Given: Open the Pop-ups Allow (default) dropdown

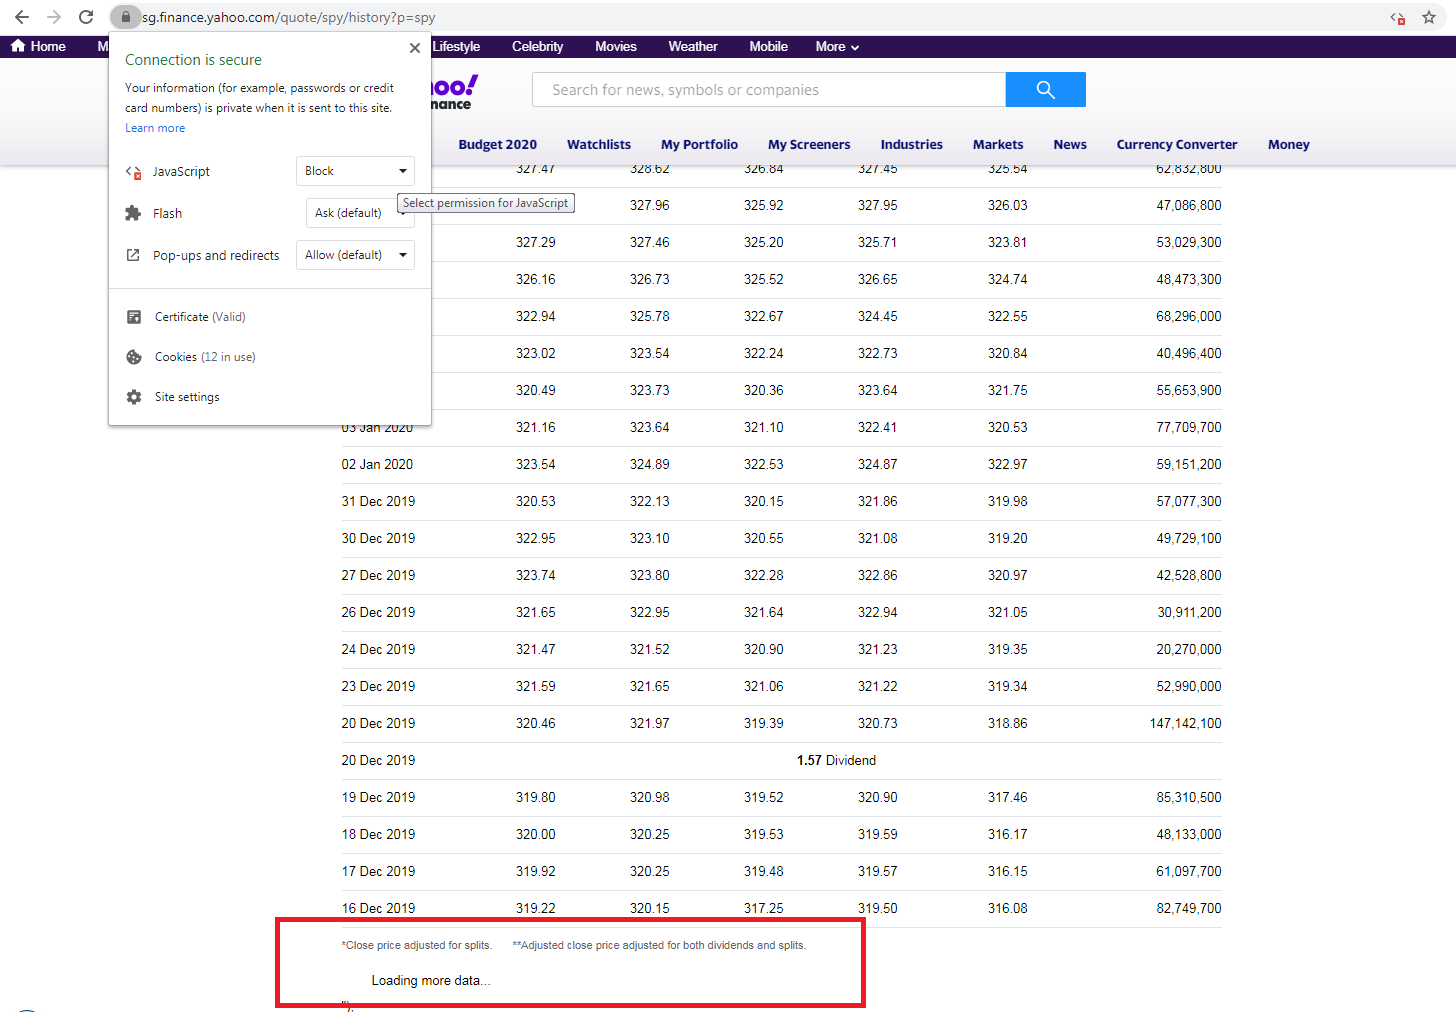Looking at the screenshot, I should pyautogui.click(x=355, y=255).
